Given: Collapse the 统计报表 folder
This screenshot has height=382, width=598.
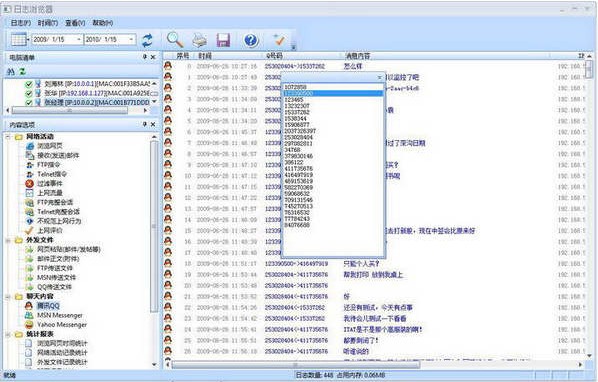Looking at the screenshot, I should point(8,334).
